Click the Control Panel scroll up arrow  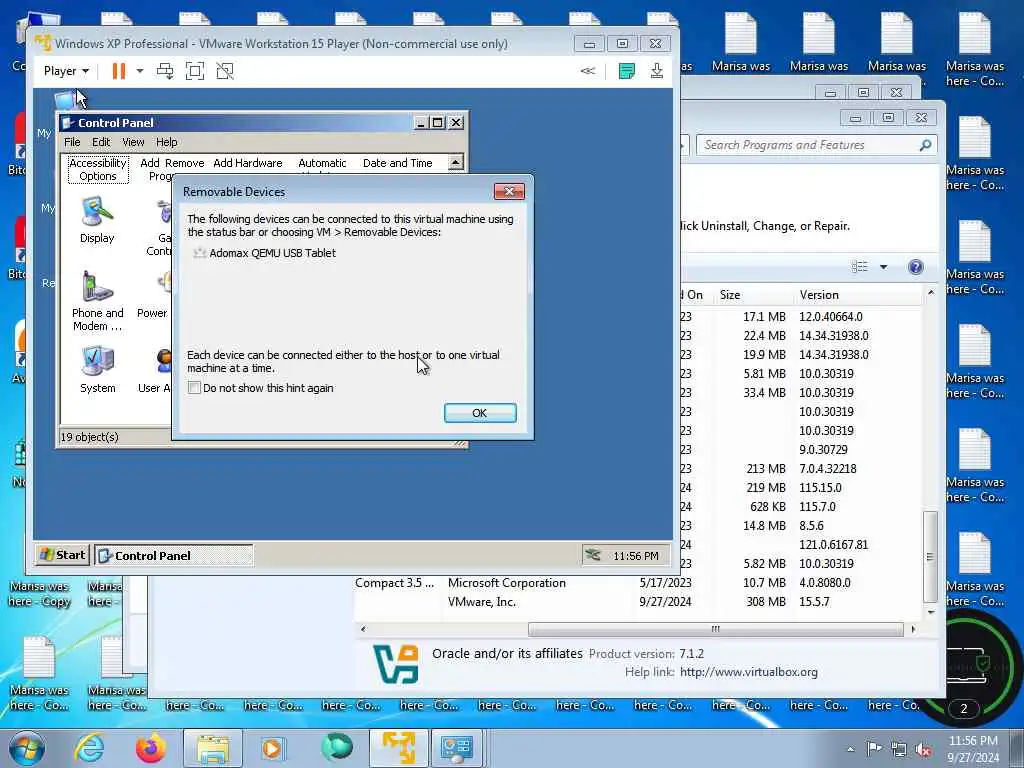[x=456, y=161]
